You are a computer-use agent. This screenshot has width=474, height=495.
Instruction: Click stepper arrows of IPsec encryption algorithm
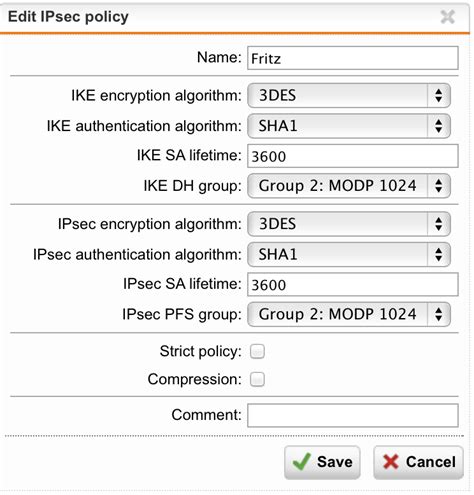[x=438, y=224]
